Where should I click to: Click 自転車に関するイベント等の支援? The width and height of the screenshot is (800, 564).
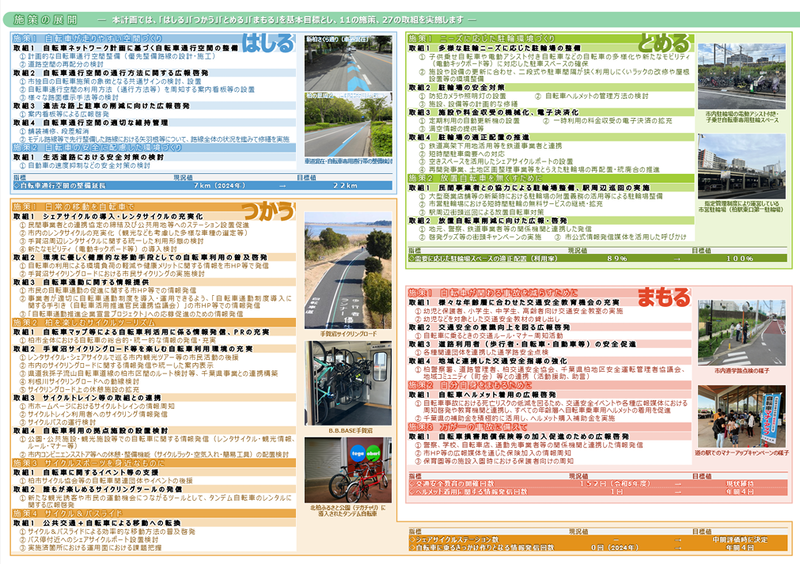click(101, 473)
